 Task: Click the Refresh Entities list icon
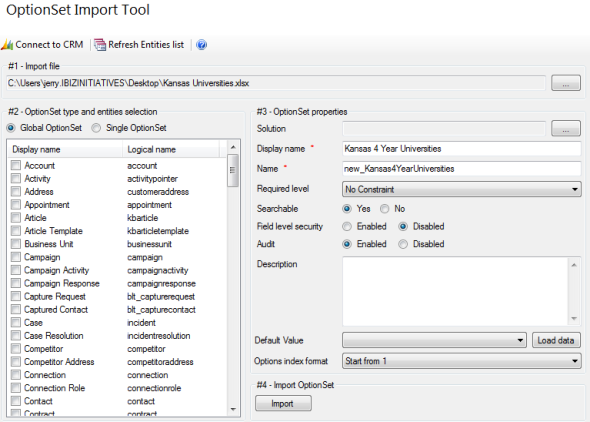[x=100, y=45]
